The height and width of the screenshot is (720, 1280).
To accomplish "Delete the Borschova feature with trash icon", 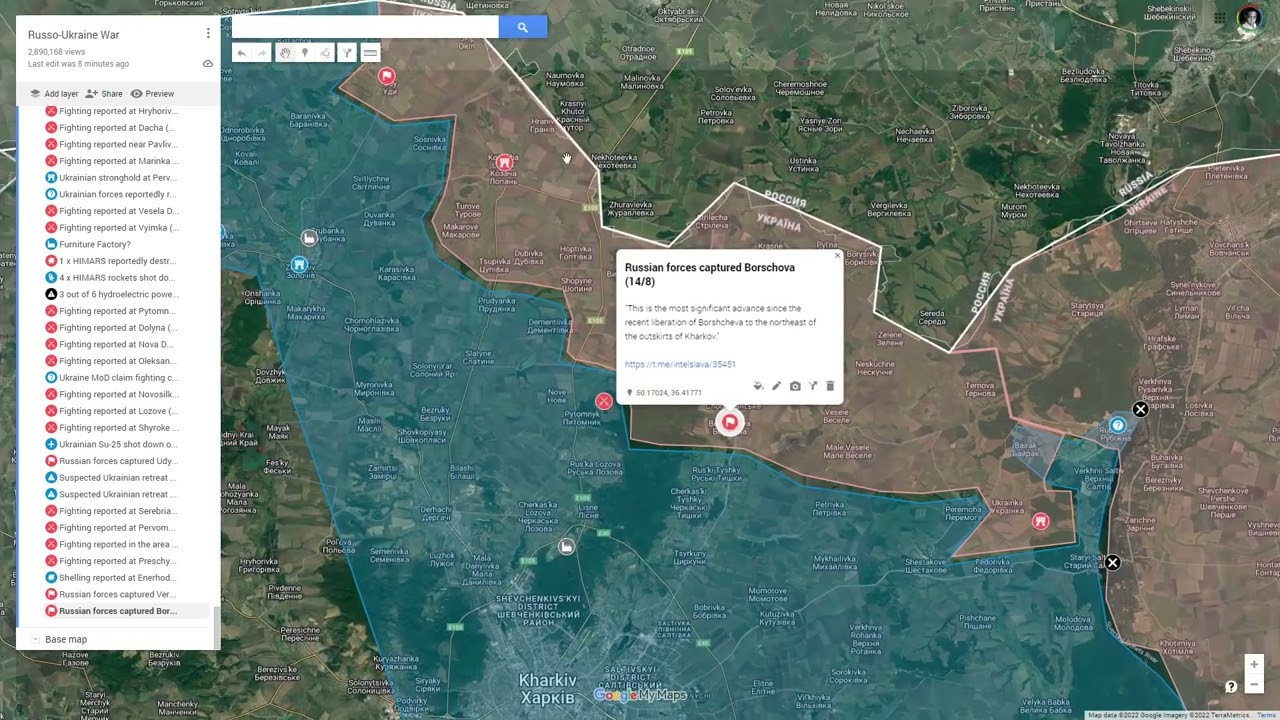I will 830,386.
